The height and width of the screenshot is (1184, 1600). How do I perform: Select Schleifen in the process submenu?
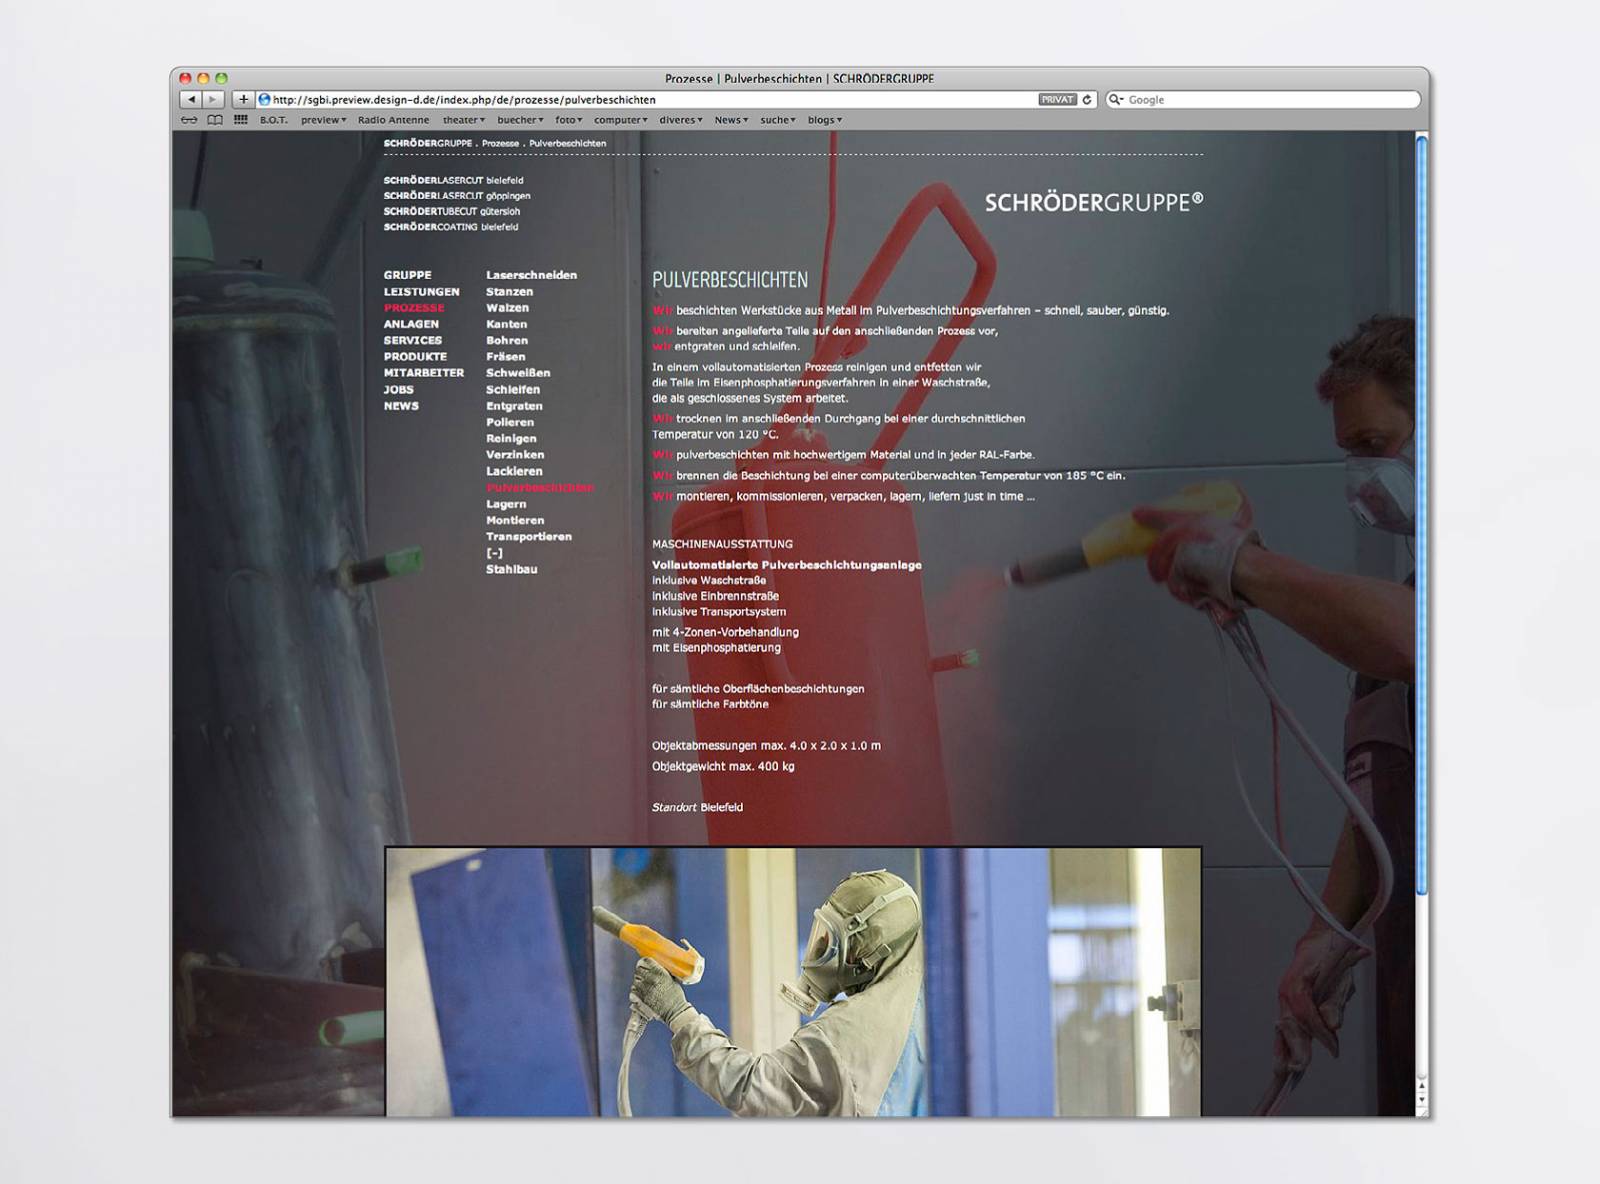pos(513,390)
